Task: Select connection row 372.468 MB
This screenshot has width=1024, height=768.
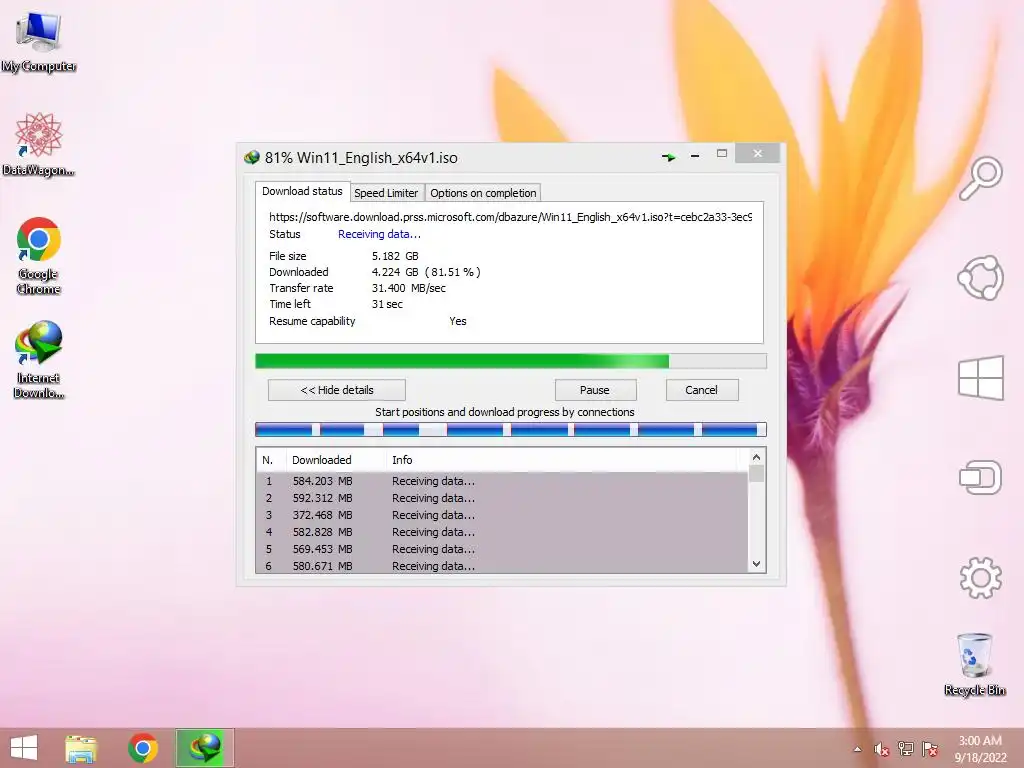Action: (502, 515)
